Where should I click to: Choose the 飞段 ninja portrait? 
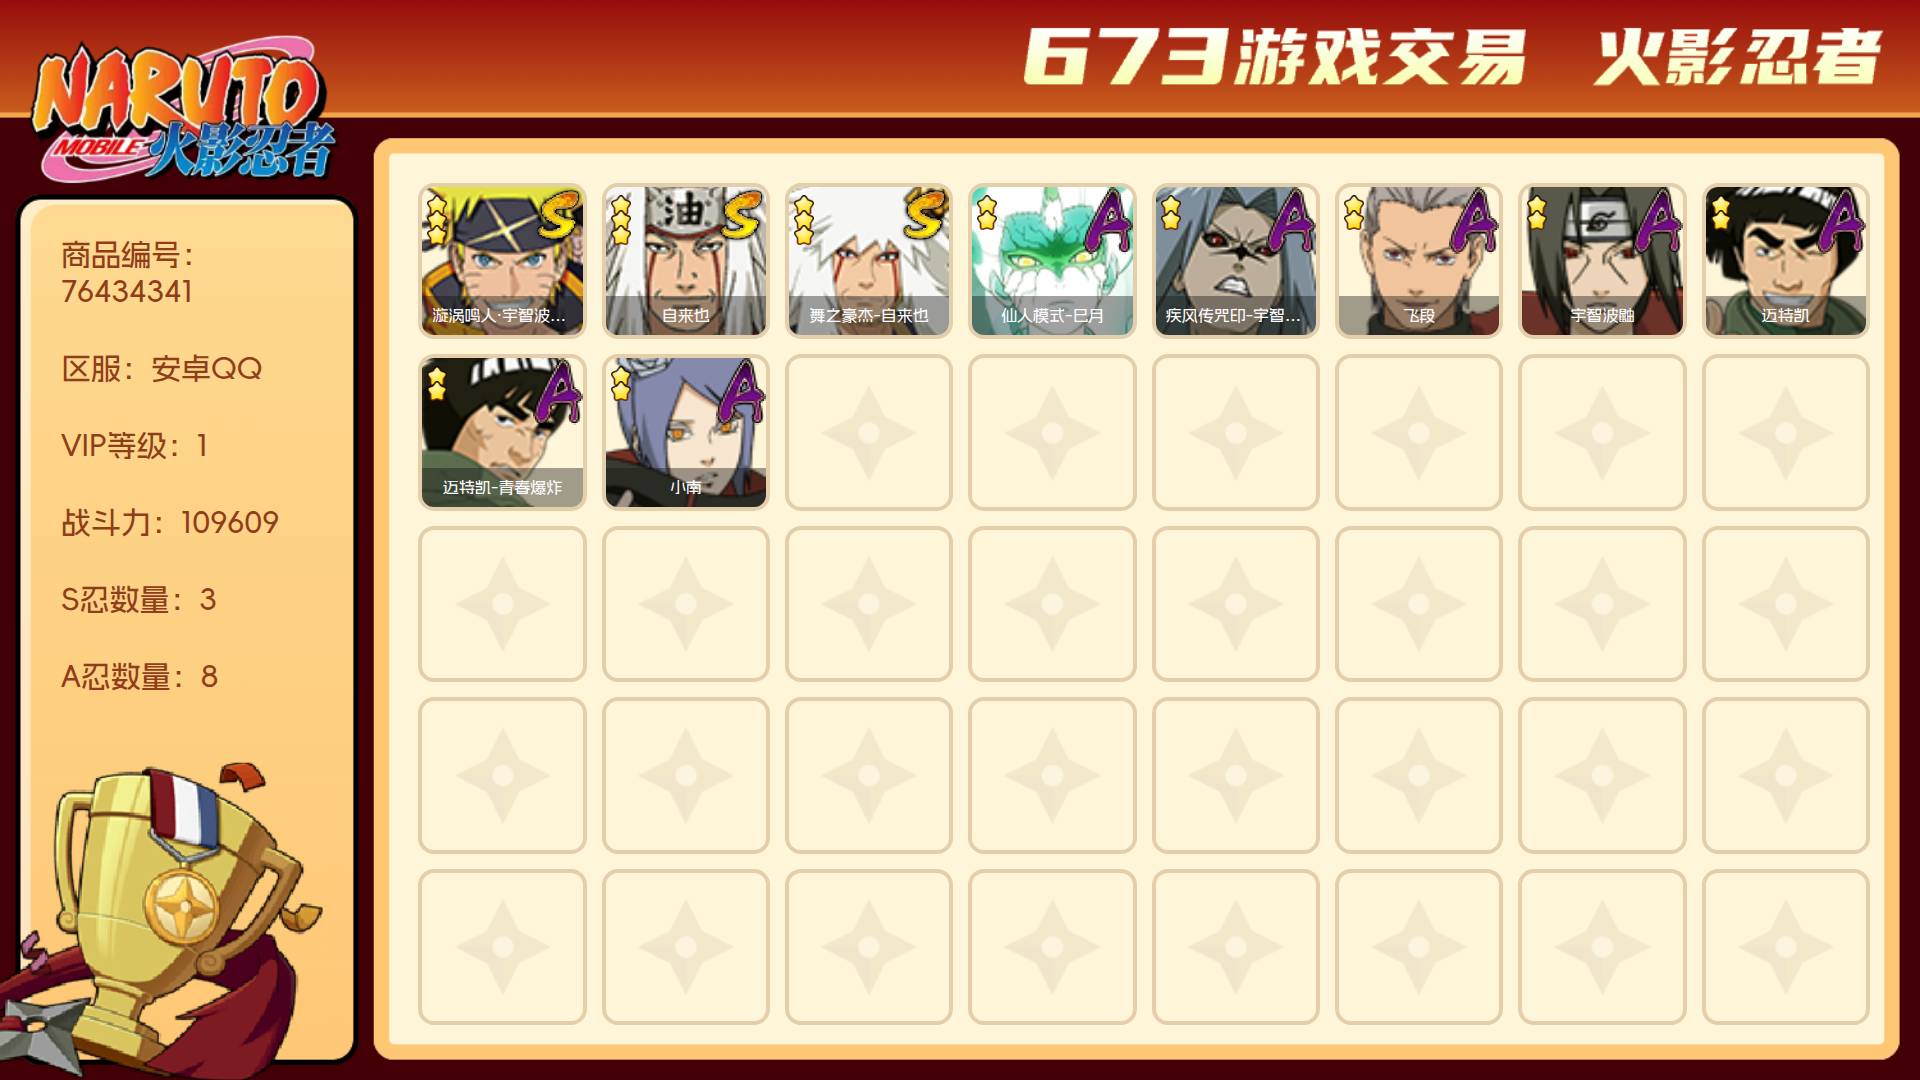point(1419,261)
